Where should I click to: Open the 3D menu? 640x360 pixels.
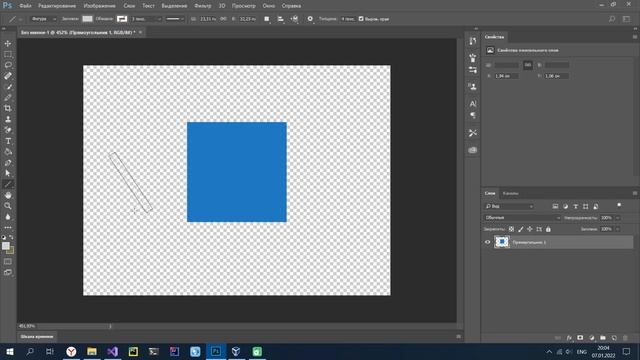(222, 6)
